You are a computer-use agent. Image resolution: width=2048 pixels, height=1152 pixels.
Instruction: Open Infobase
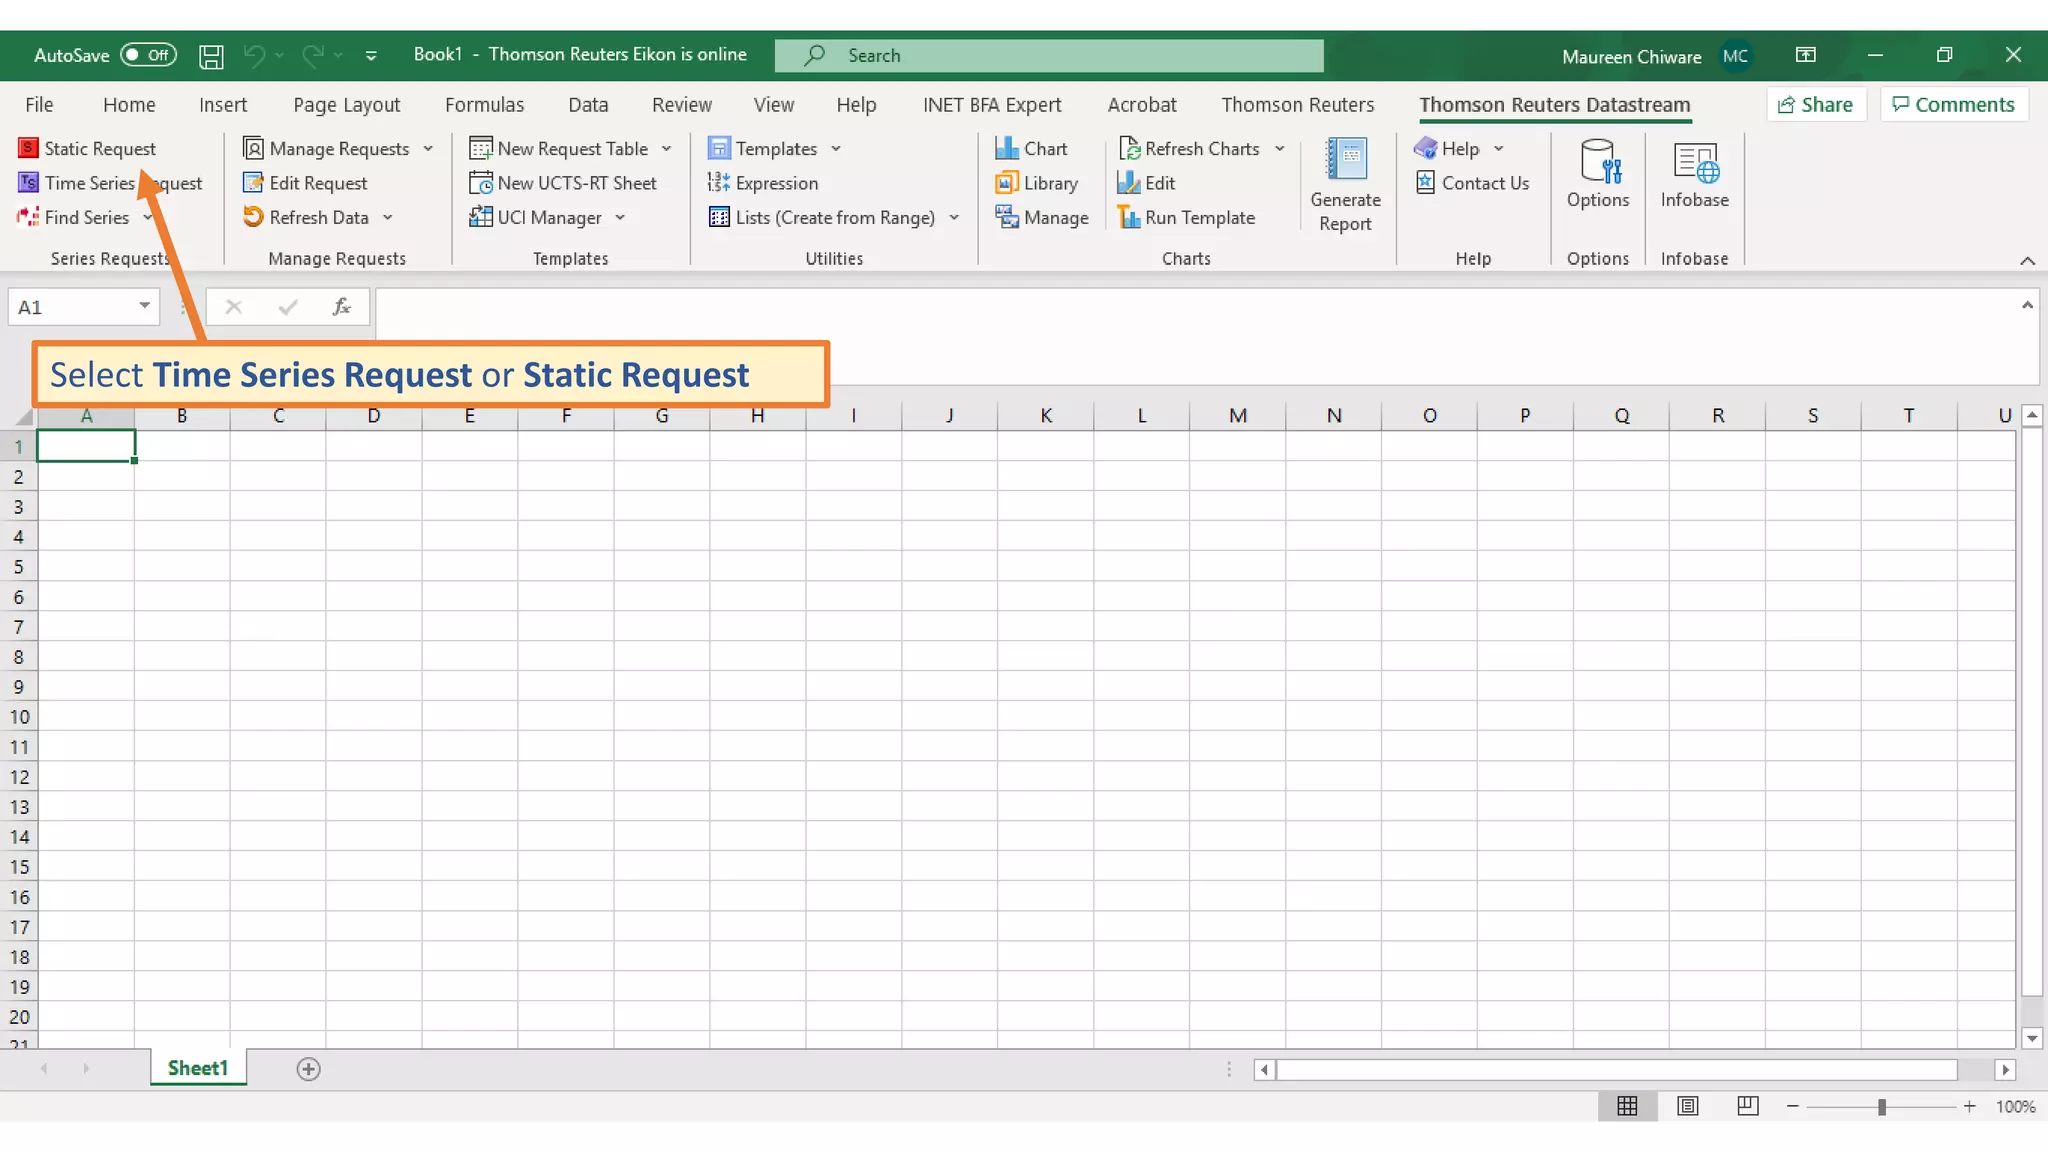point(1695,173)
